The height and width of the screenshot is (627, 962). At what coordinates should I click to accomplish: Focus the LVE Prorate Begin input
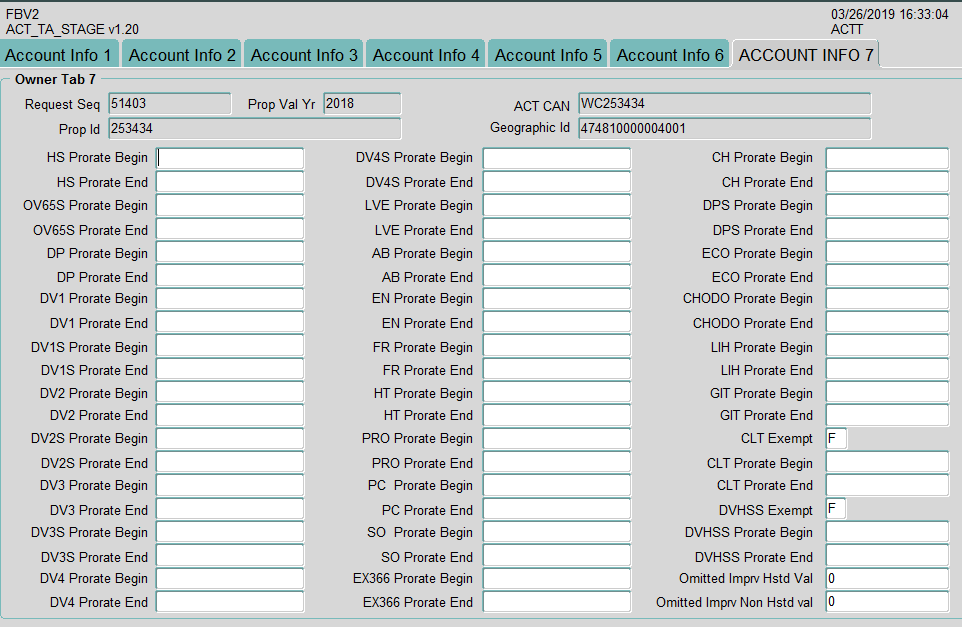(557, 206)
